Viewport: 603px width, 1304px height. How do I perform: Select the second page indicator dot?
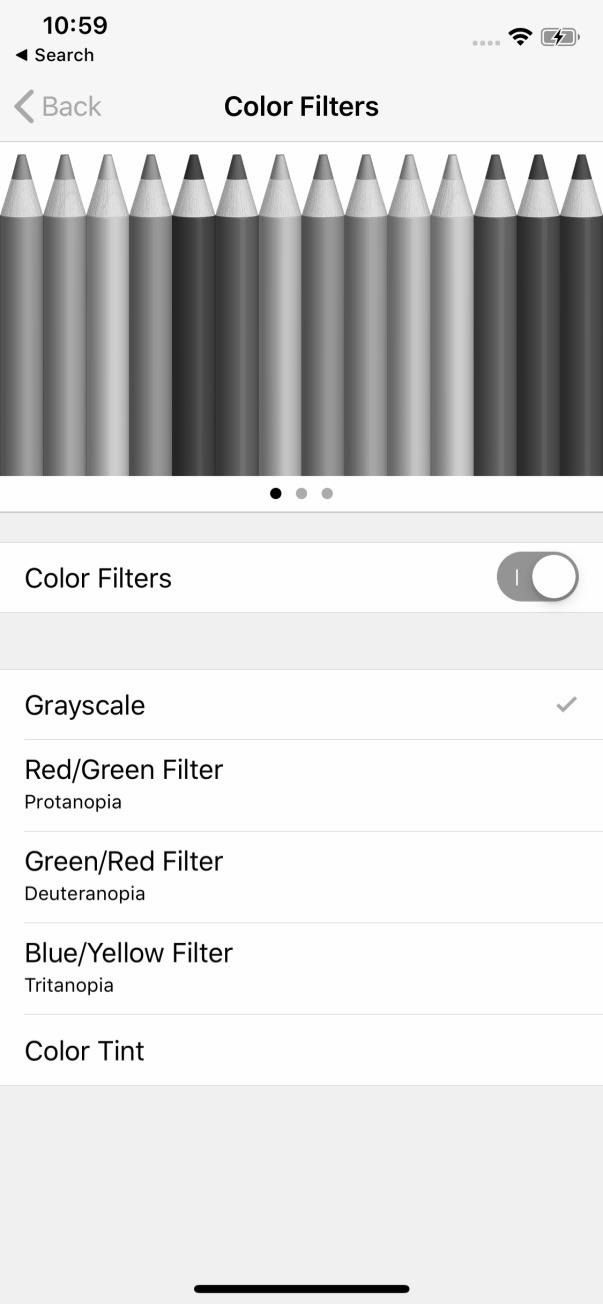pos(301,493)
